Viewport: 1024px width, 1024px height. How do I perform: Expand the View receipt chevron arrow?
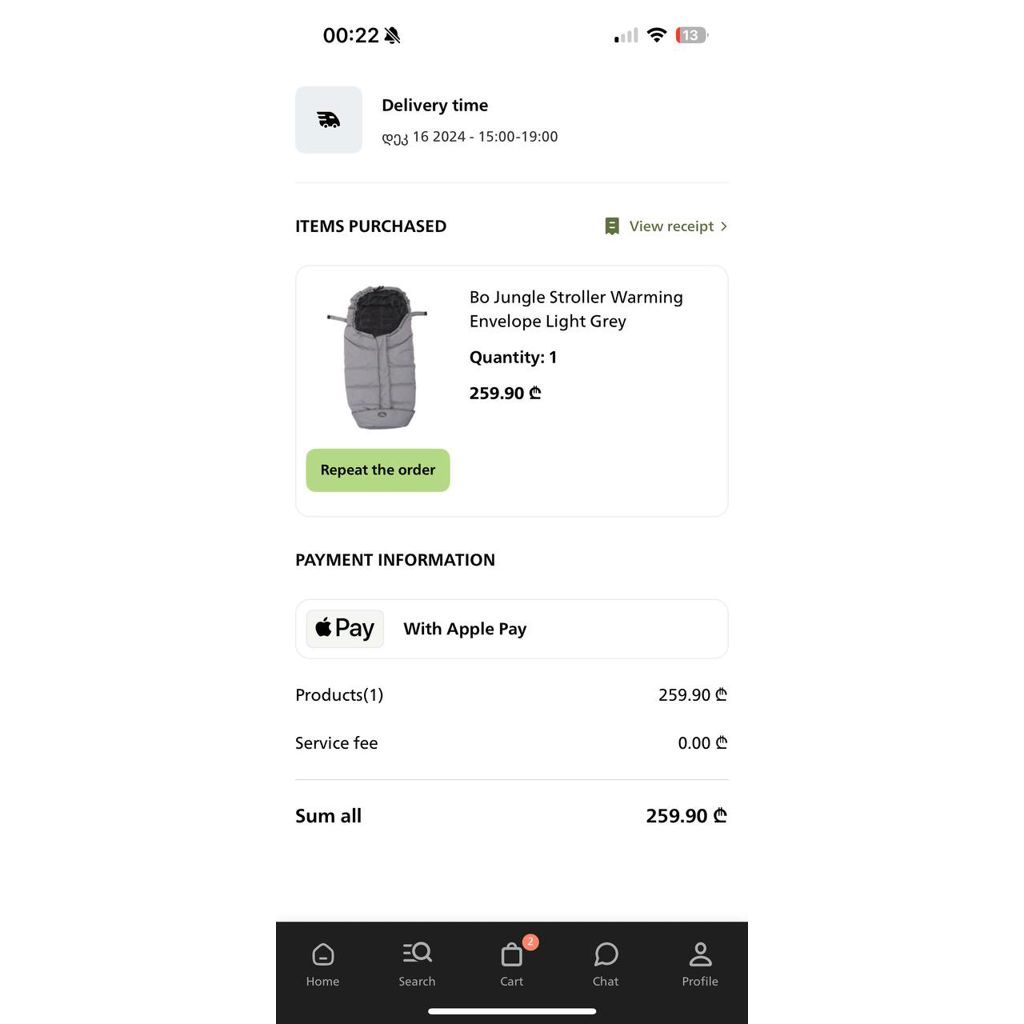coord(724,226)
